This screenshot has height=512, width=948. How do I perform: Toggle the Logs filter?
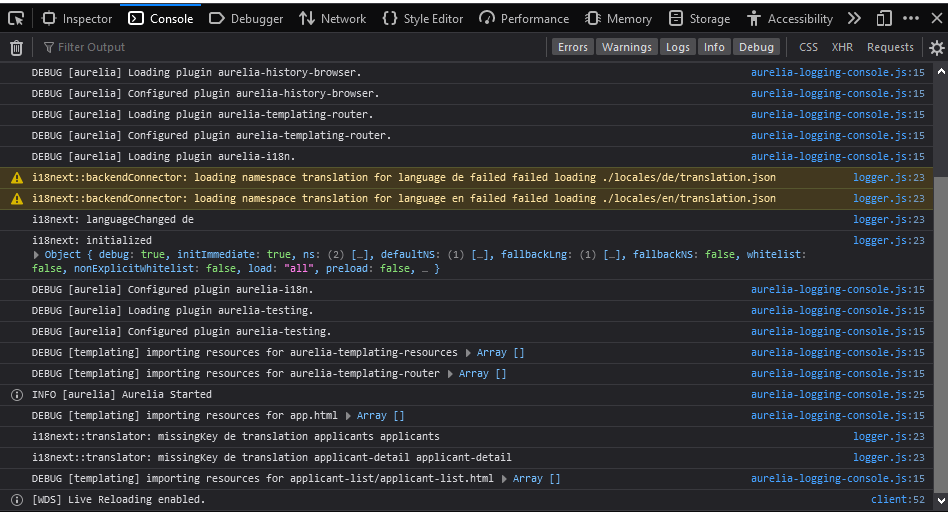click(x=678, y=47)
